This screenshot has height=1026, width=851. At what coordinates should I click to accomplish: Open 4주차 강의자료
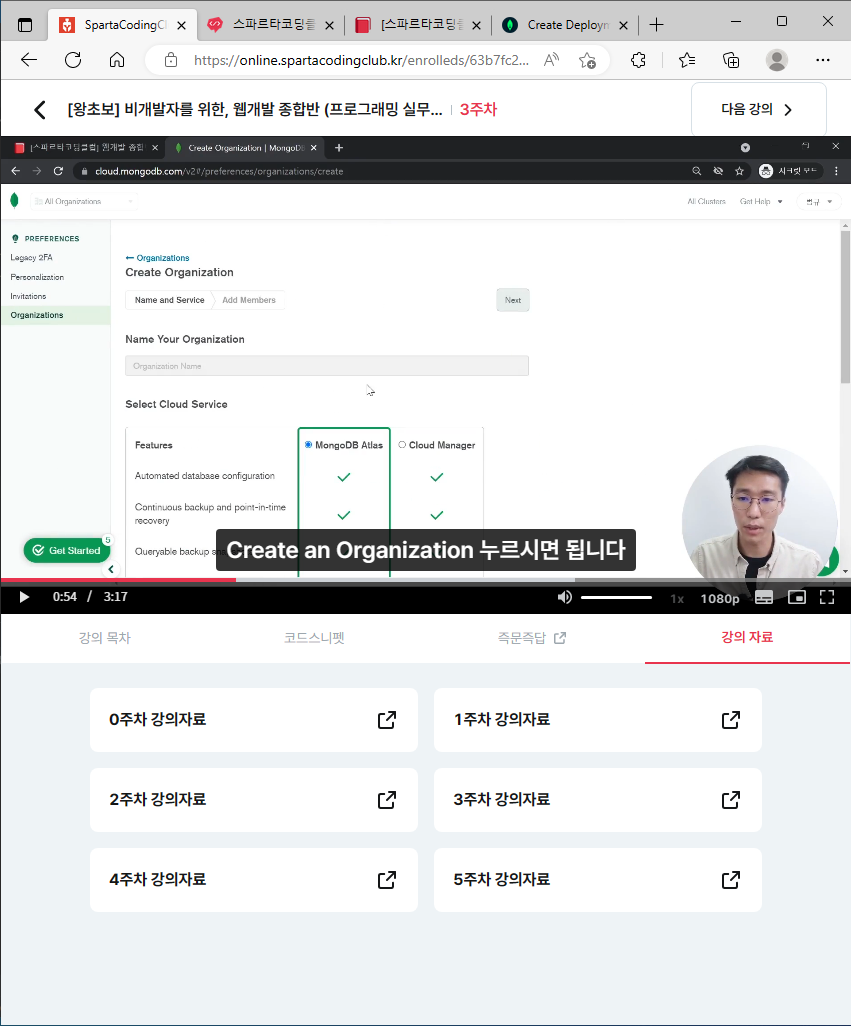click(x=254, y=879)
